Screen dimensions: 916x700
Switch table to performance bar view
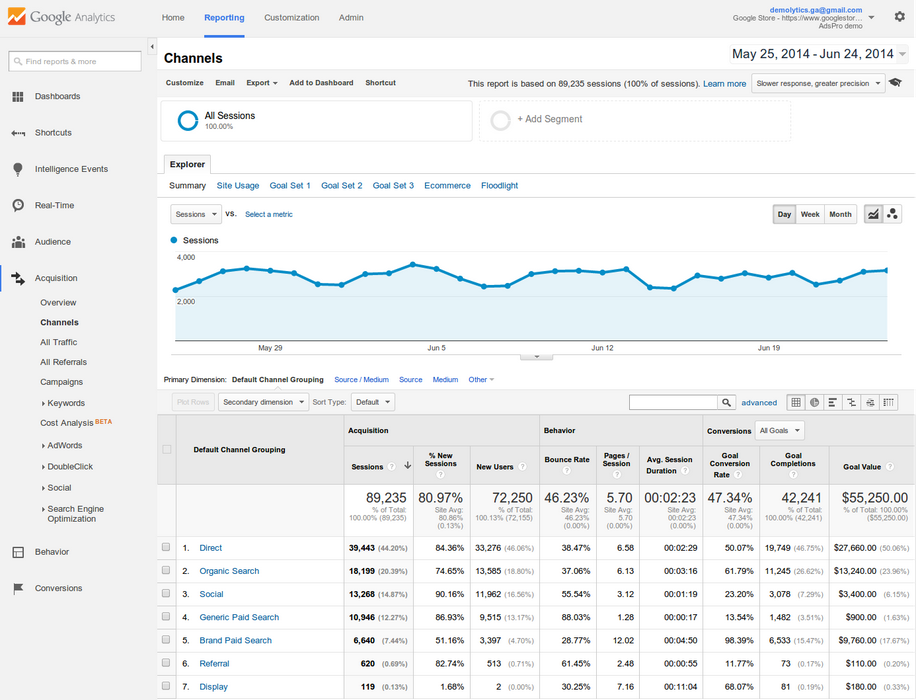(x=833, y=402)
